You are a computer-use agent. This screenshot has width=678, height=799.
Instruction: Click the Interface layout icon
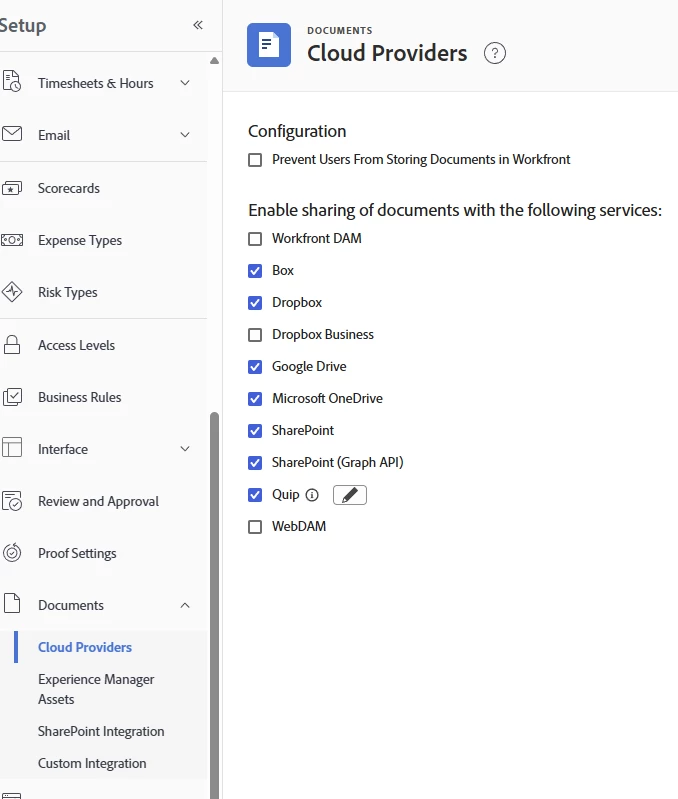(x=12, y=447)
